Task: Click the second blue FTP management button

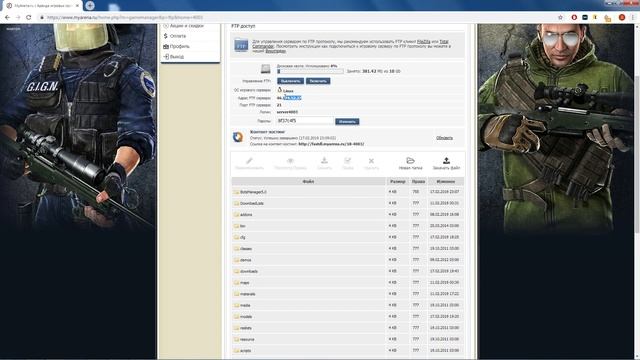Action: click(318, 81)
